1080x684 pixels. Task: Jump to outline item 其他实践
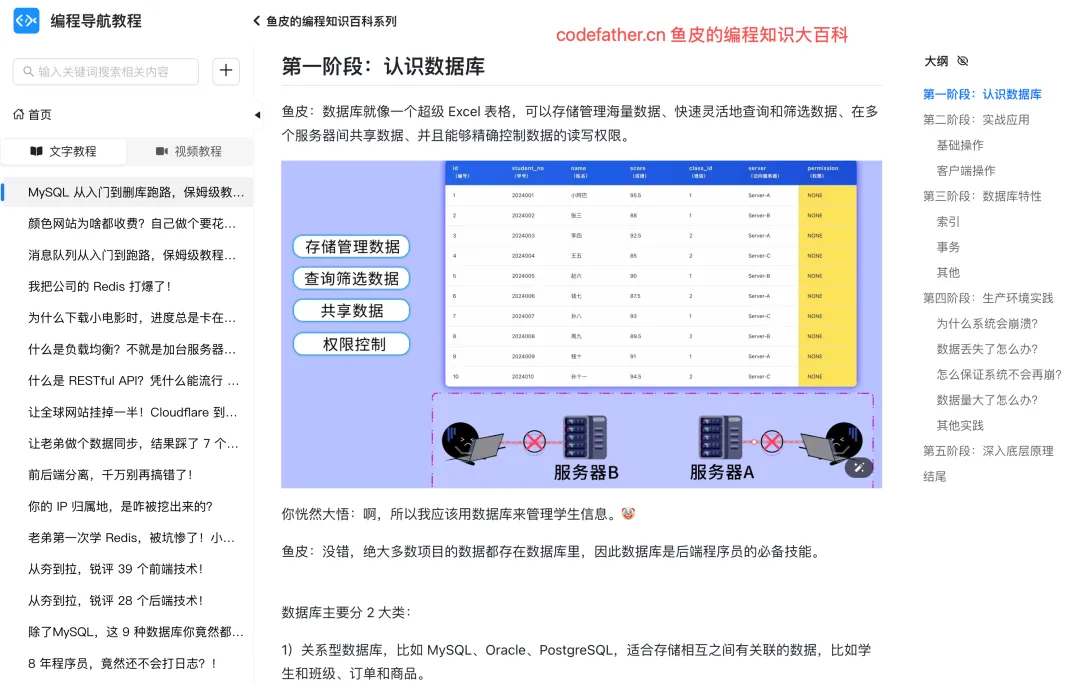click(x=960, y=426)
